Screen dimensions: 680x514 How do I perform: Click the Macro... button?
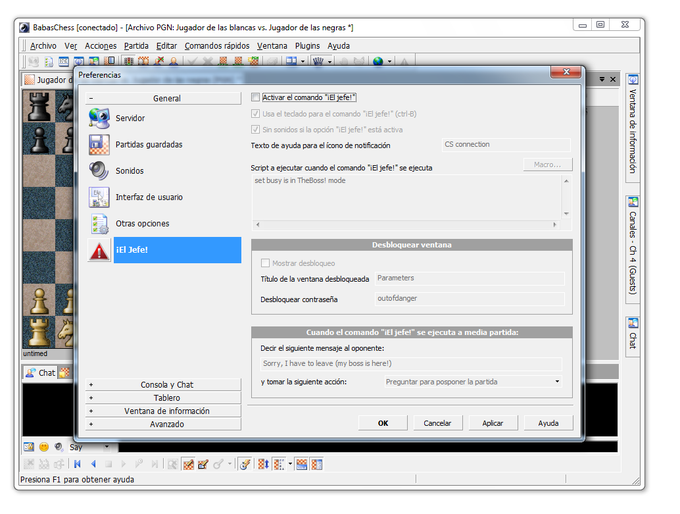pyautogui.click(x=547, y=164)
